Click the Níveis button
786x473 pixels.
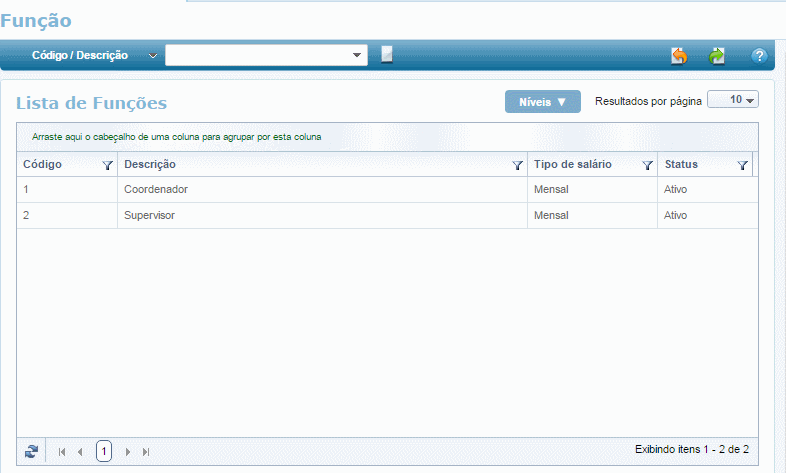[x=542, y=102]
